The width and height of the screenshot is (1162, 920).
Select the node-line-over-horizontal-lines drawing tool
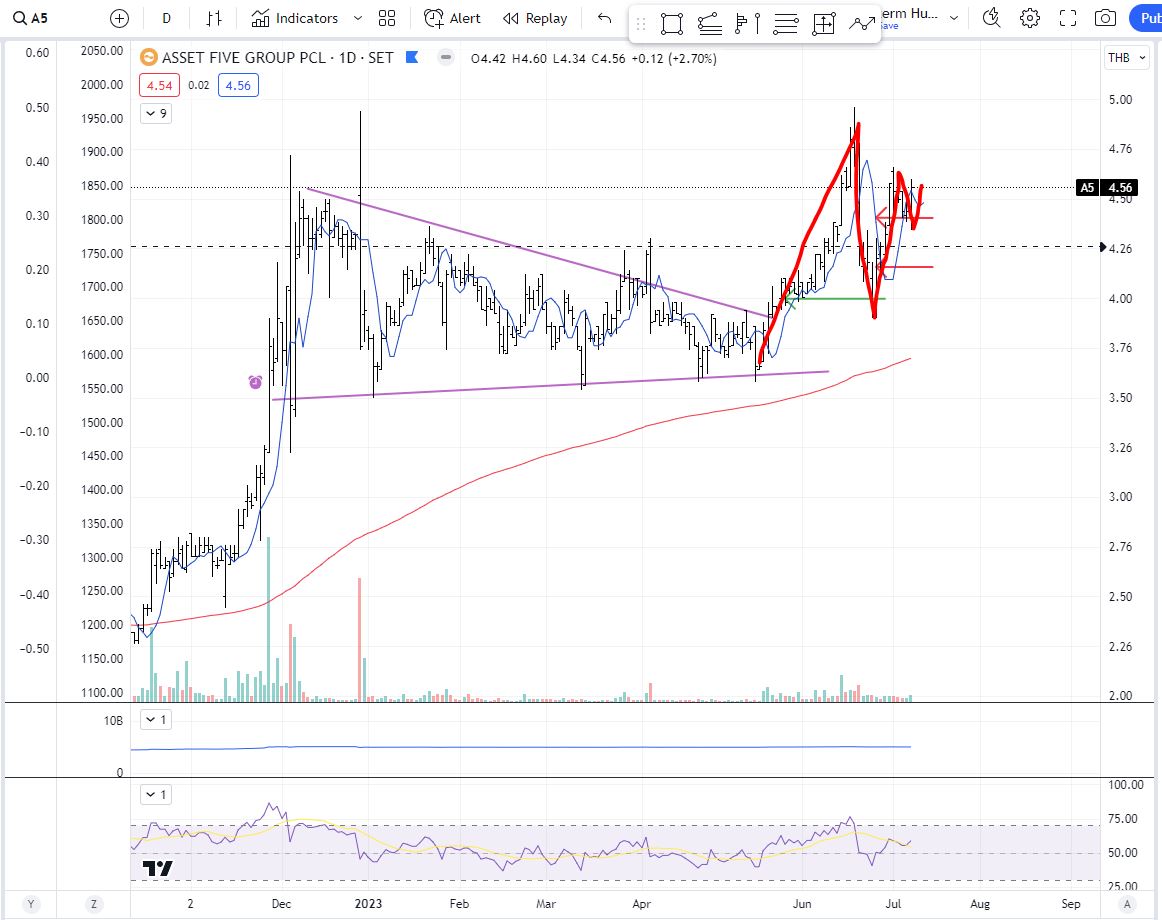(710, 24)
